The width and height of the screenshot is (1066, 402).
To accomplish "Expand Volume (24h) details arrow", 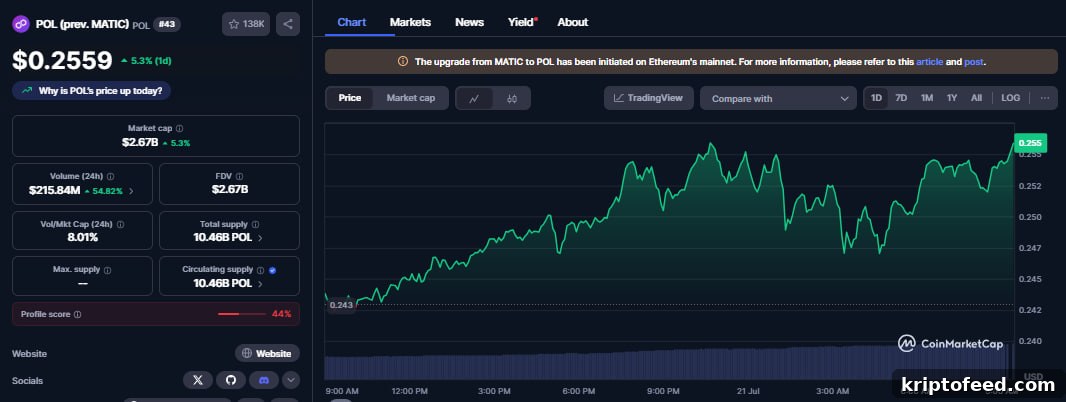I will coord(131,191).
